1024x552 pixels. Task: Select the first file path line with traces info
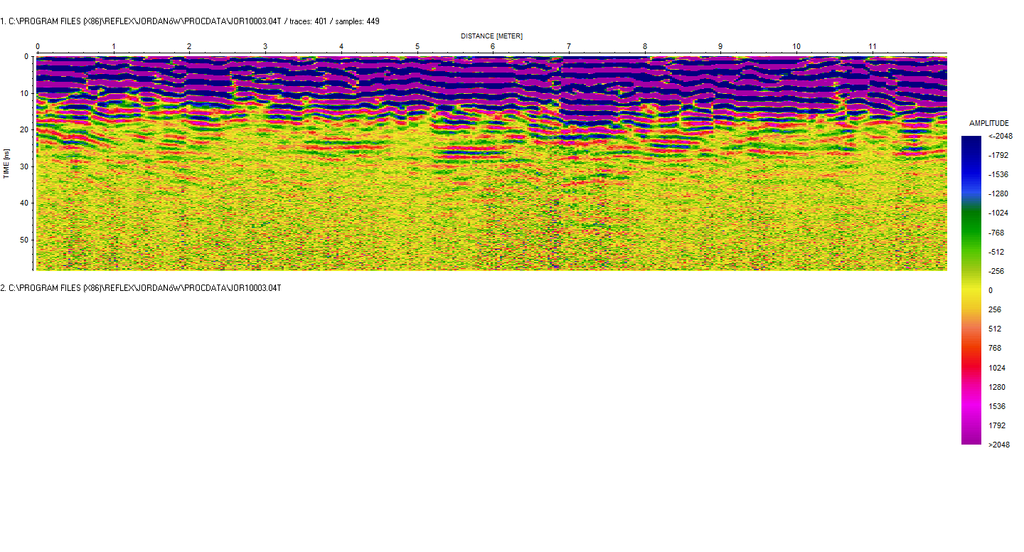[190, 21]
